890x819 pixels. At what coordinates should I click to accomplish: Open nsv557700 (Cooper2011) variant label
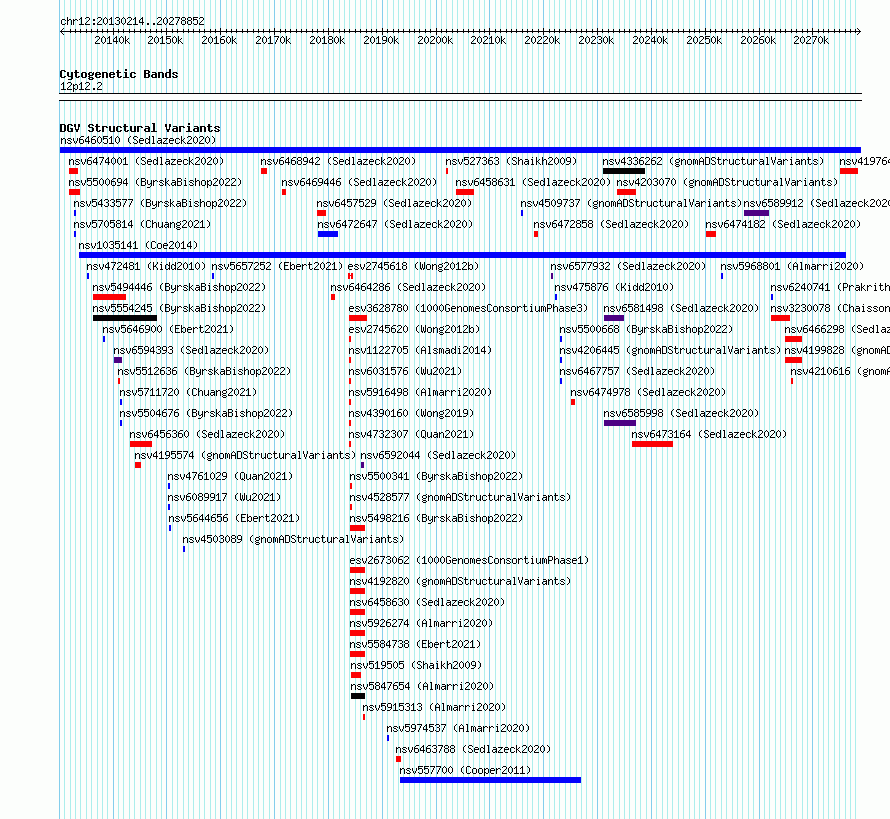465,770
